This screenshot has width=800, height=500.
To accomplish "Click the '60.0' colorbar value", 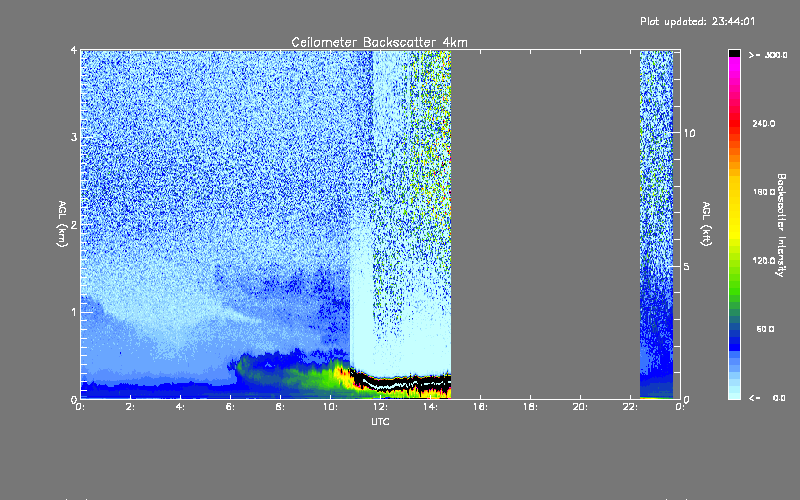I will 765,329.
